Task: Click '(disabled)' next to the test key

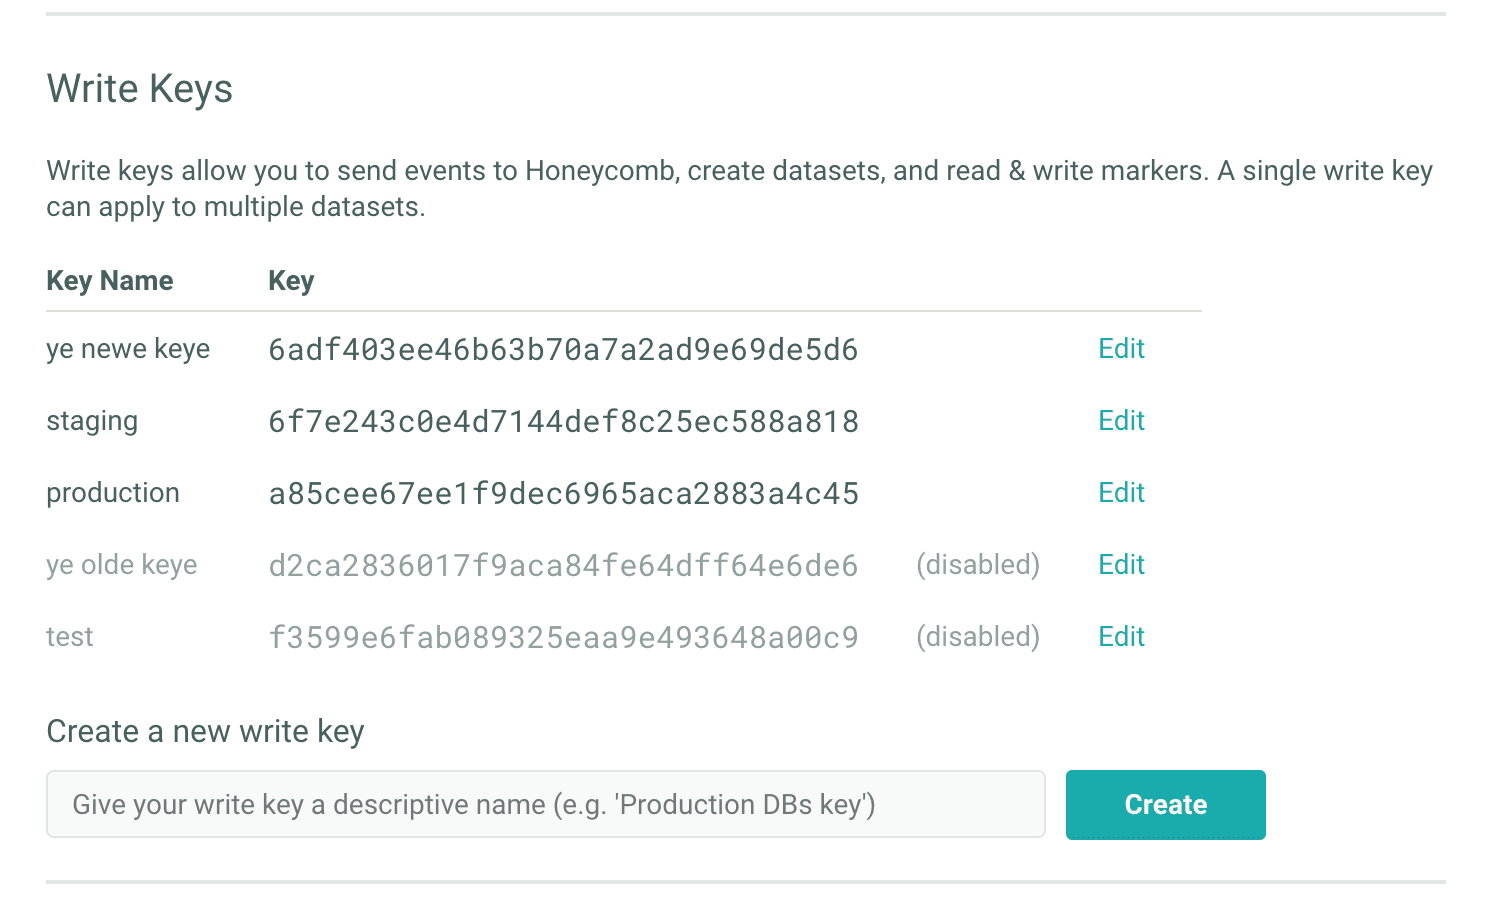Action: [977, 636]
